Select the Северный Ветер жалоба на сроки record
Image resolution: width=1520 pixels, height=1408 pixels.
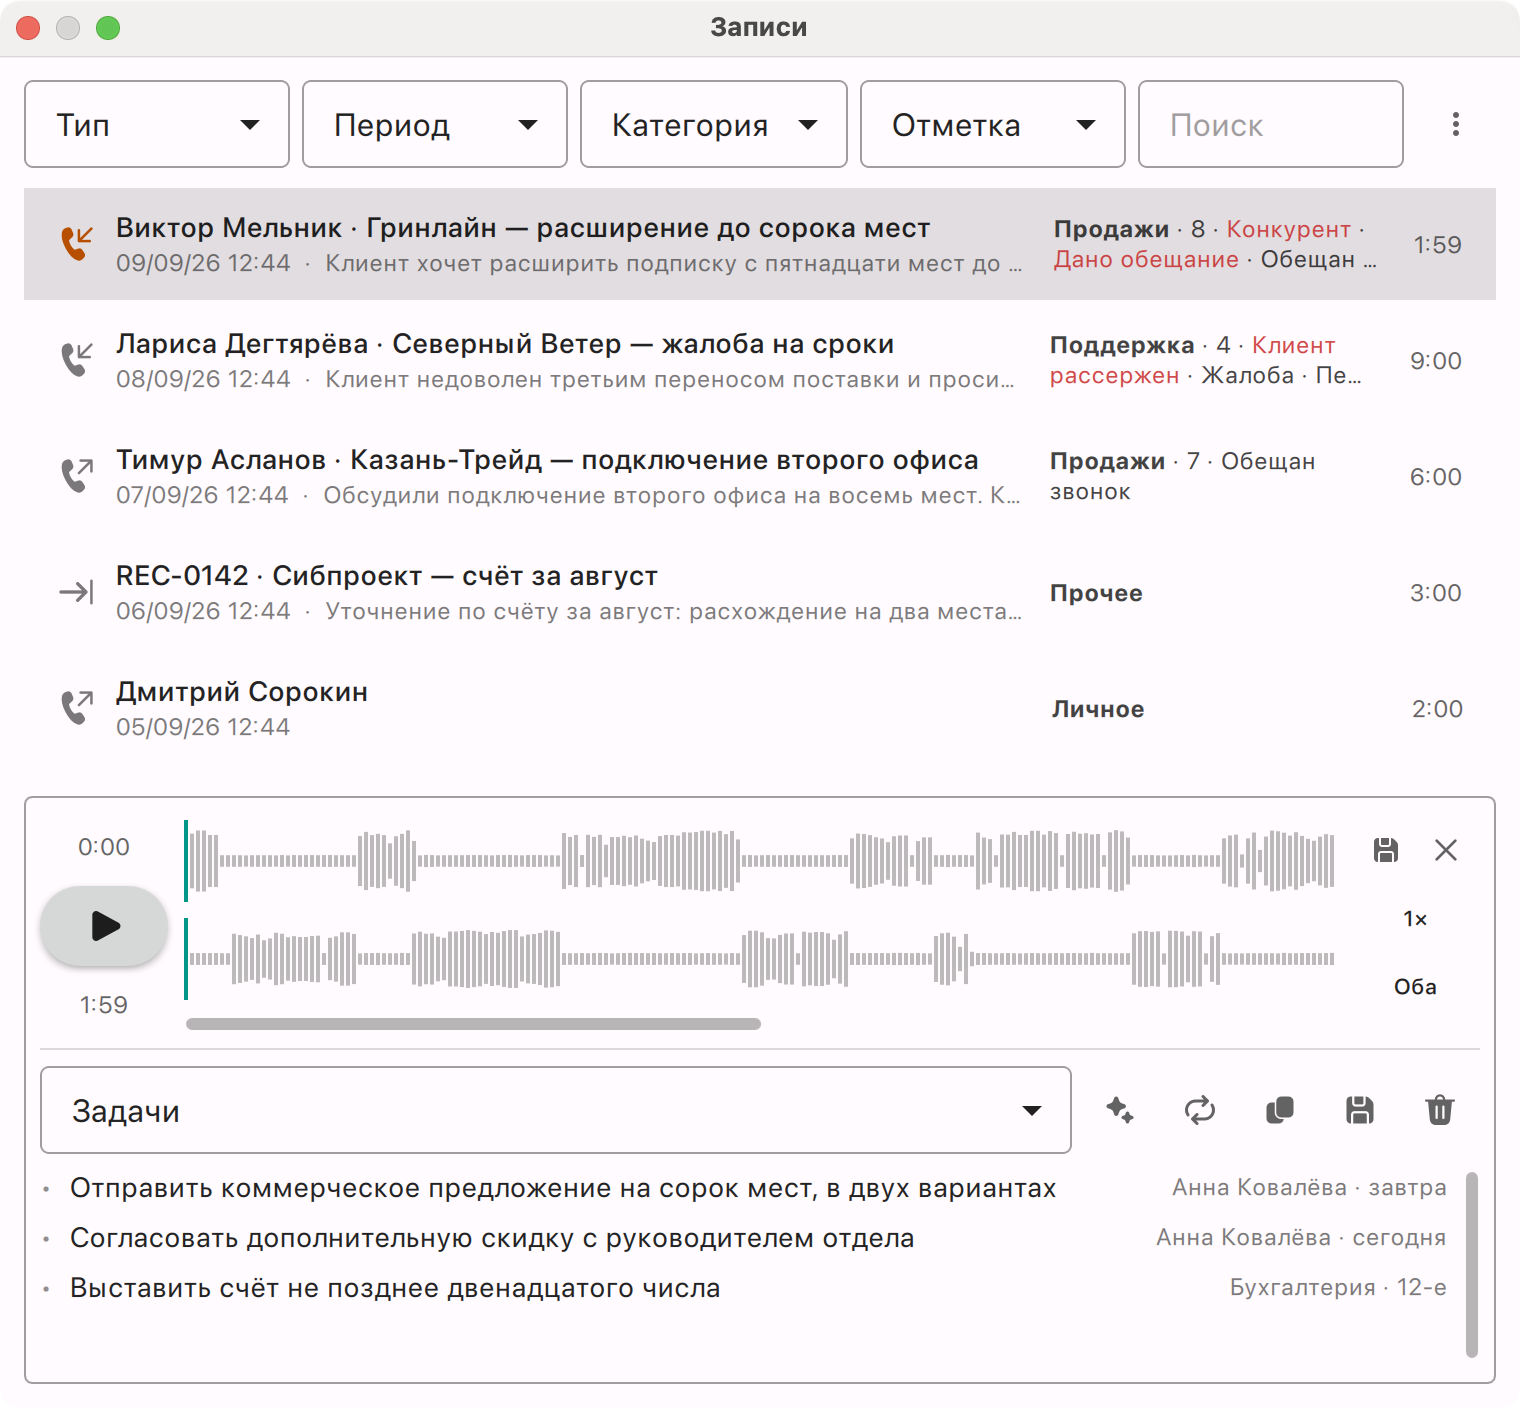(760, 360)
